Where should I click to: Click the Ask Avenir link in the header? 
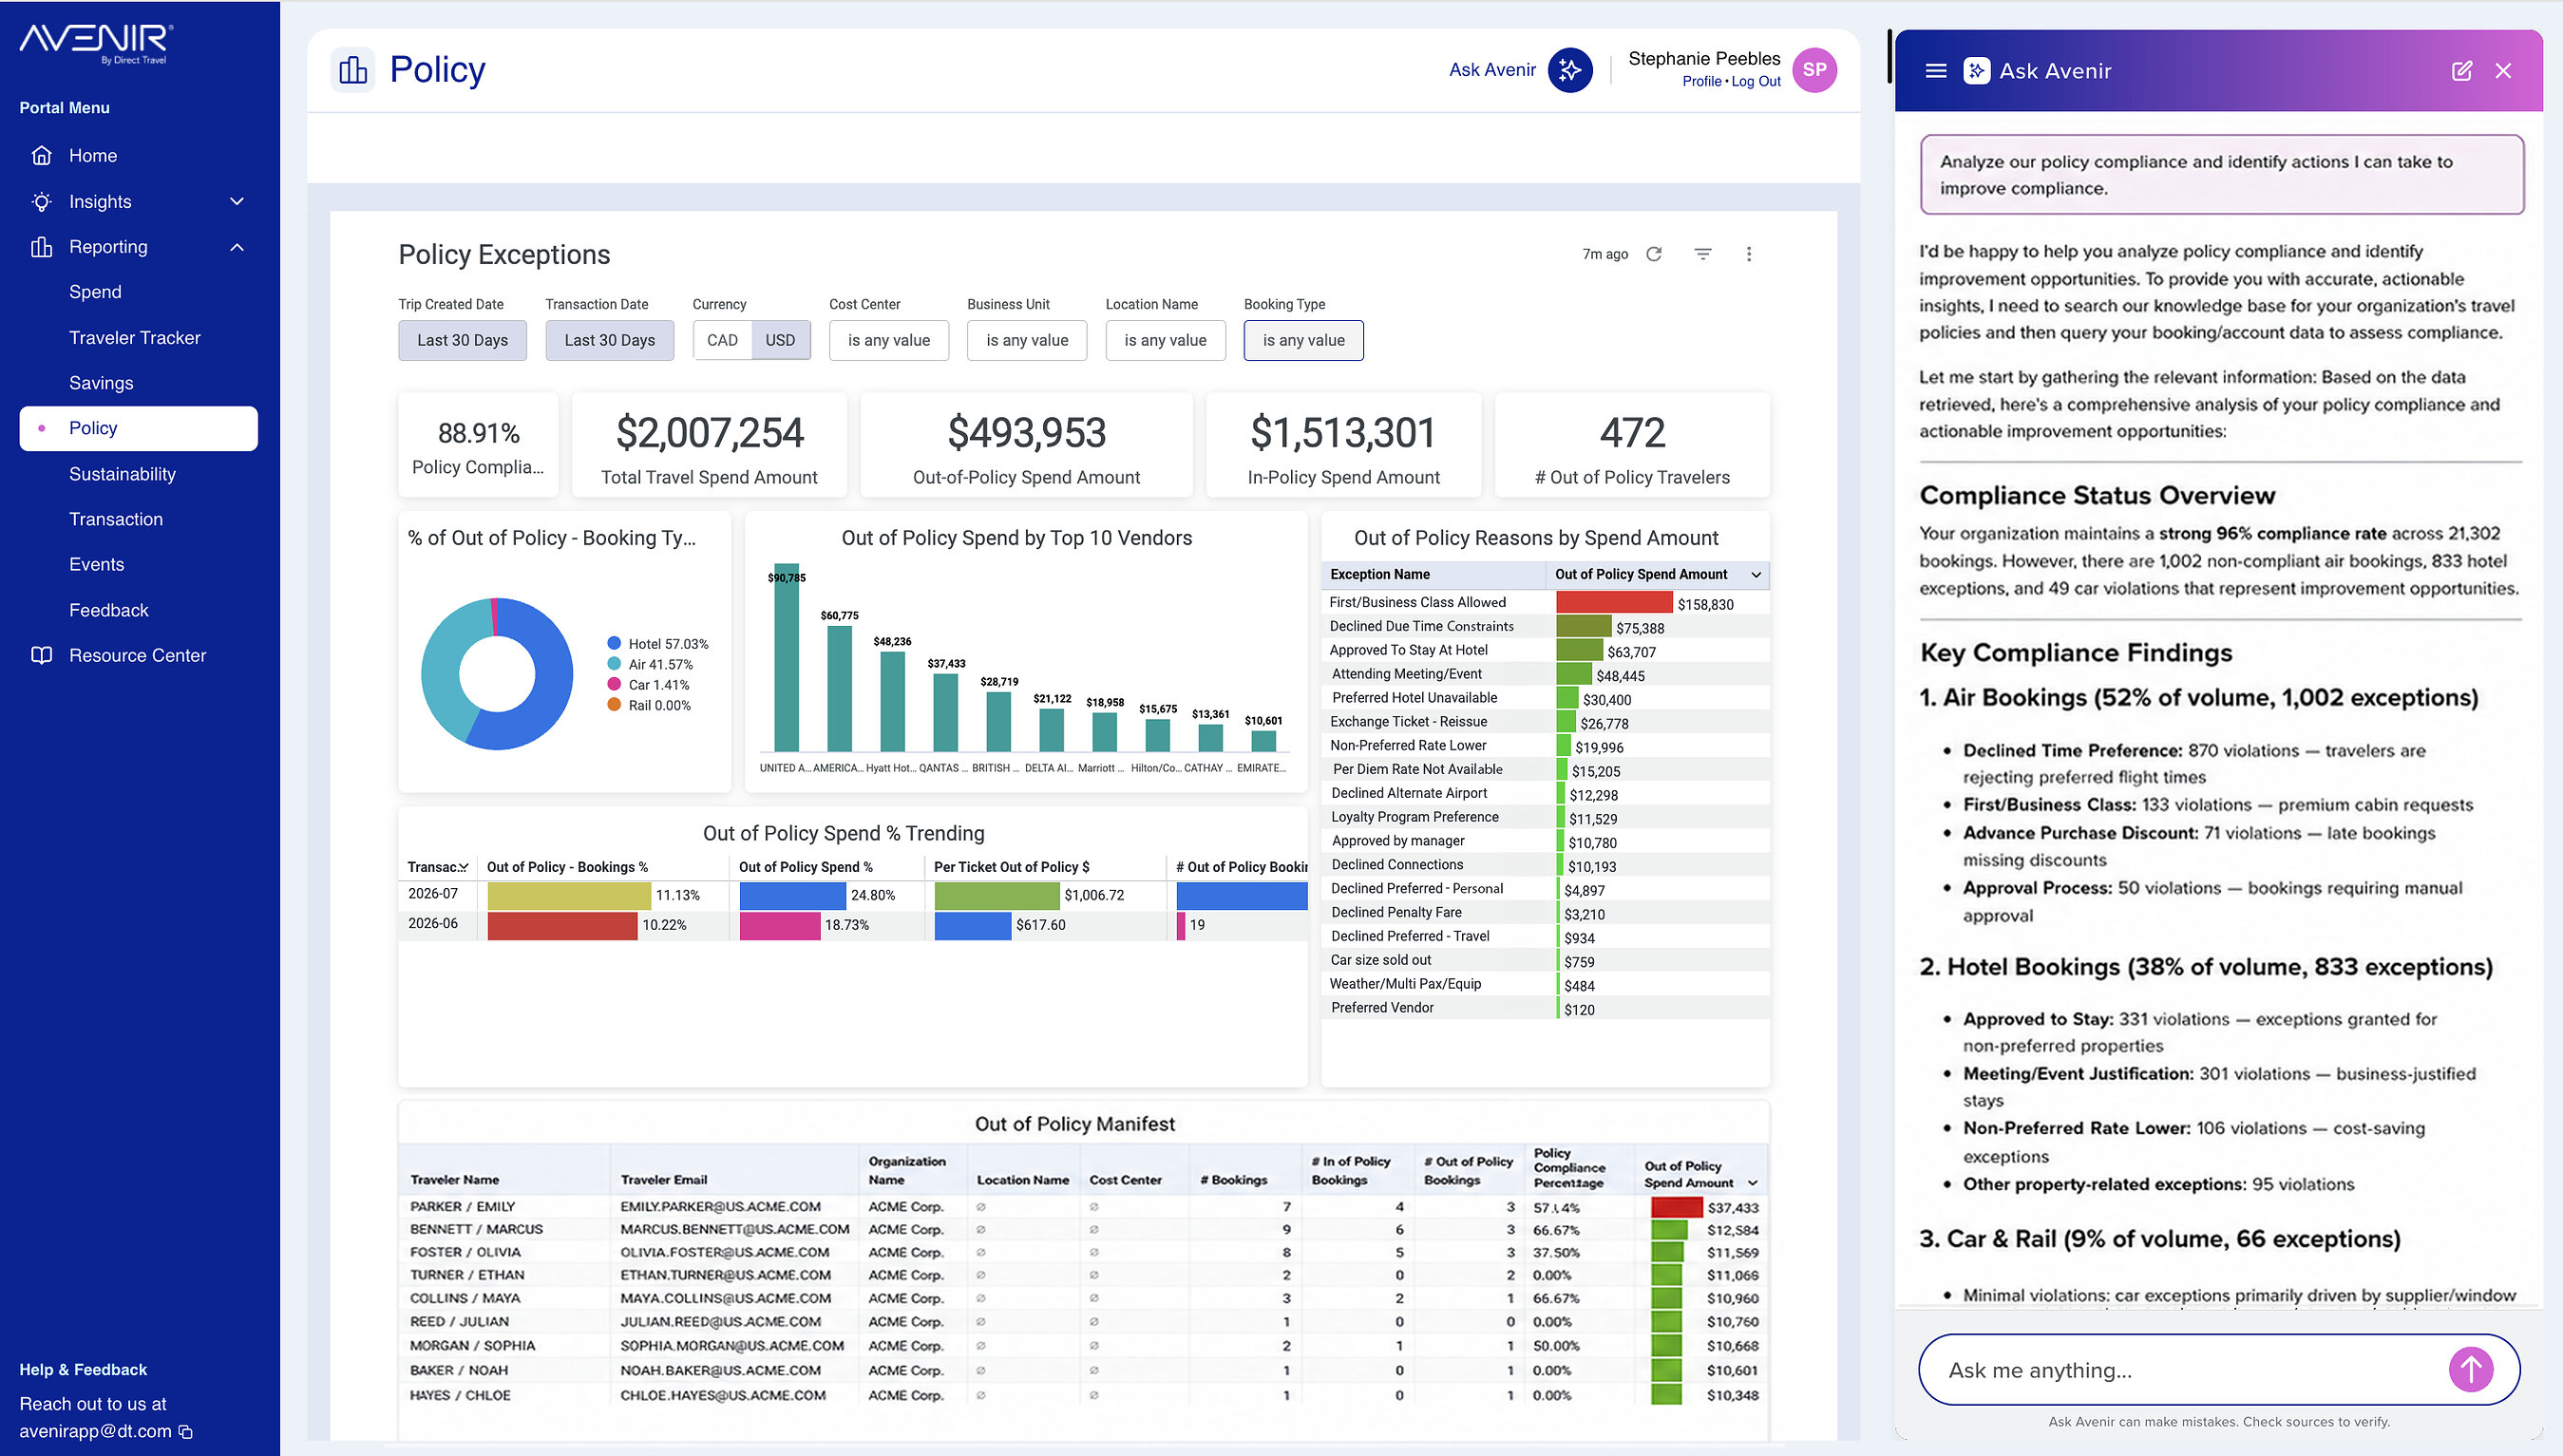(1492, 70)
